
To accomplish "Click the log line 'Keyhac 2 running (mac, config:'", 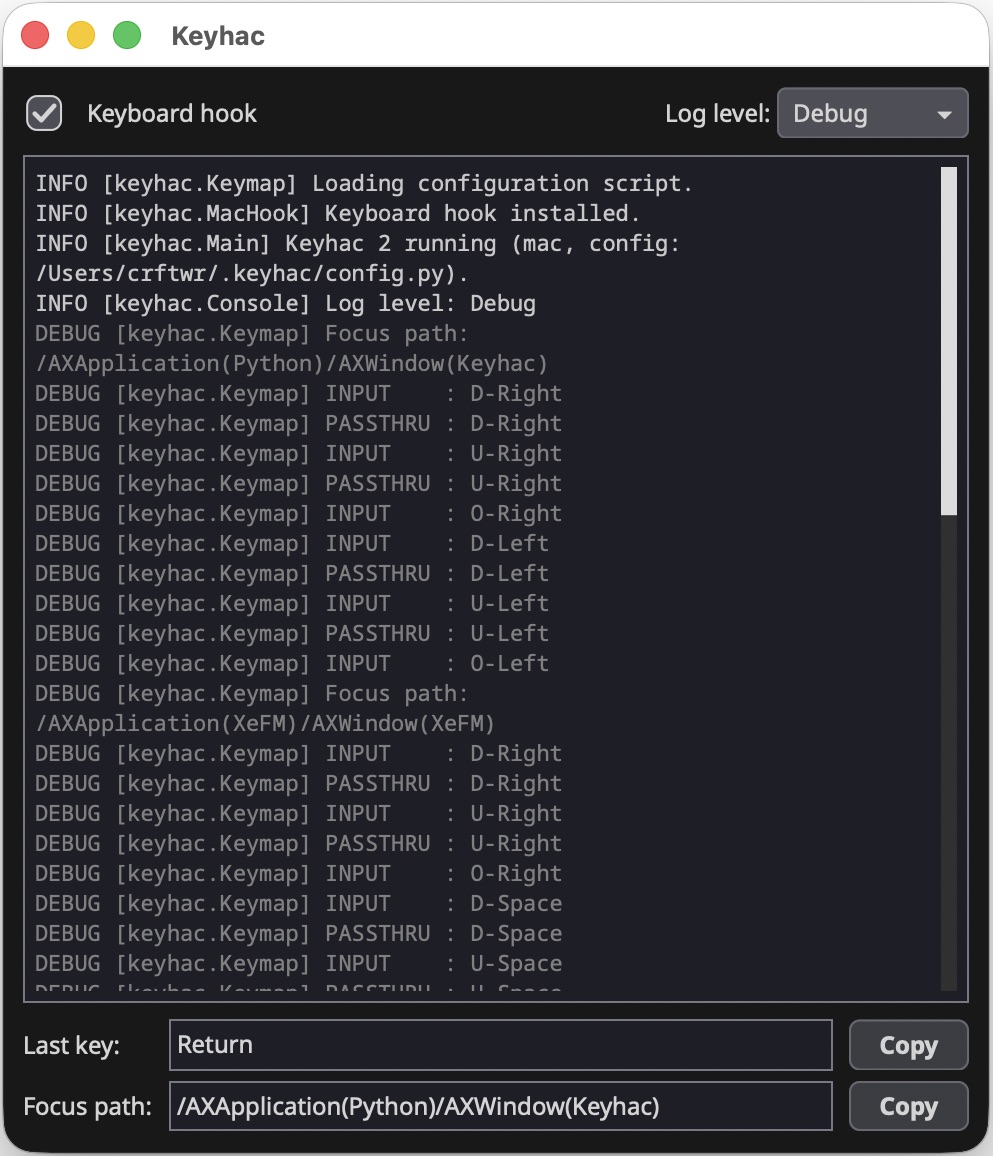I will click(358, 244).
